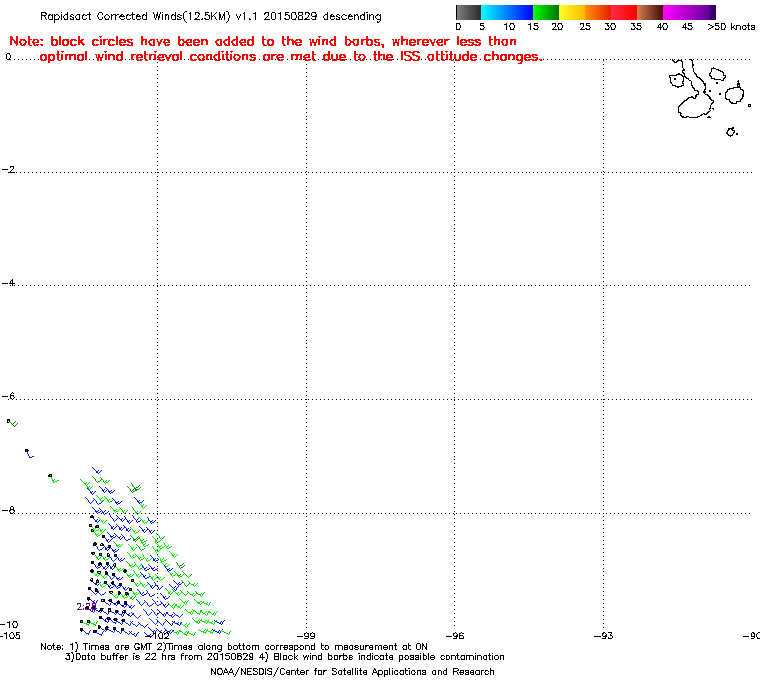This screenshot has height=688, width=760.
Task: Click the largest Galapagos island outline
Action: click(695, 90)
